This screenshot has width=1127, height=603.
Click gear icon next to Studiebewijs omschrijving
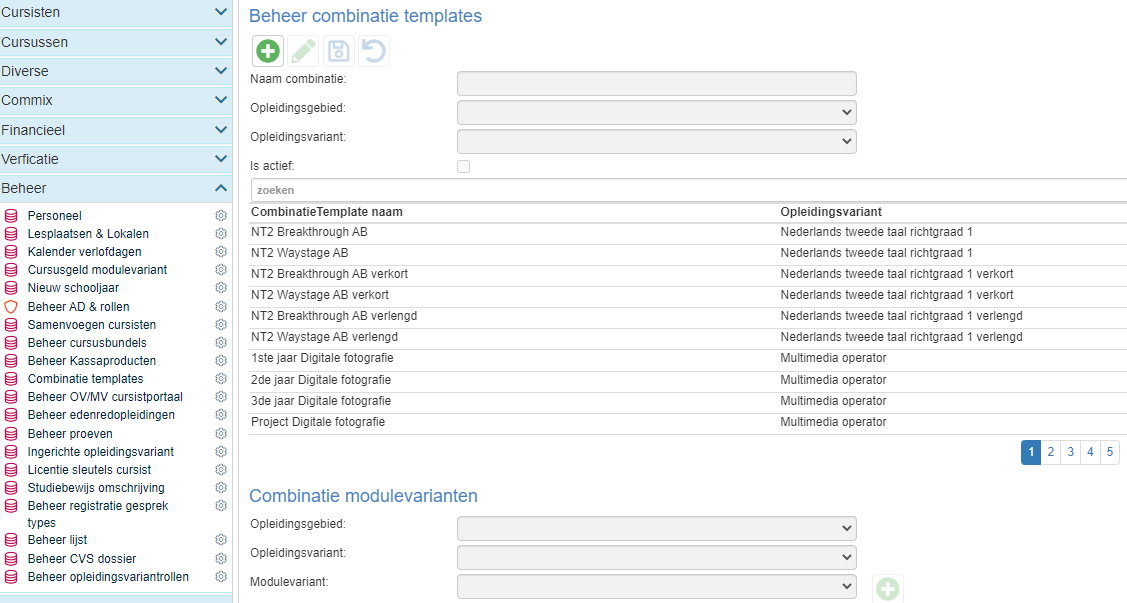click(x=221, y=488)
